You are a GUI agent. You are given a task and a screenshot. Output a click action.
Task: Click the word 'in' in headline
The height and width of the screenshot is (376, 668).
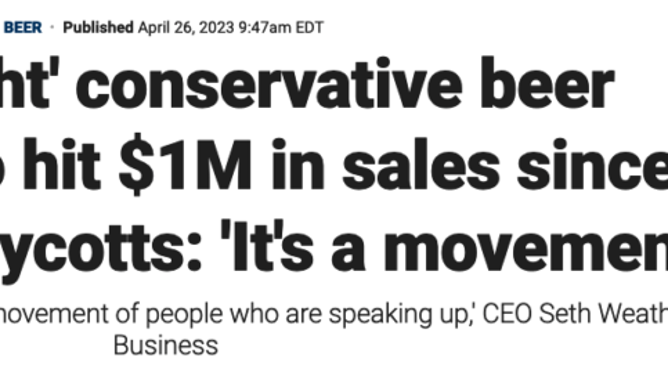(x=298, y=164)
